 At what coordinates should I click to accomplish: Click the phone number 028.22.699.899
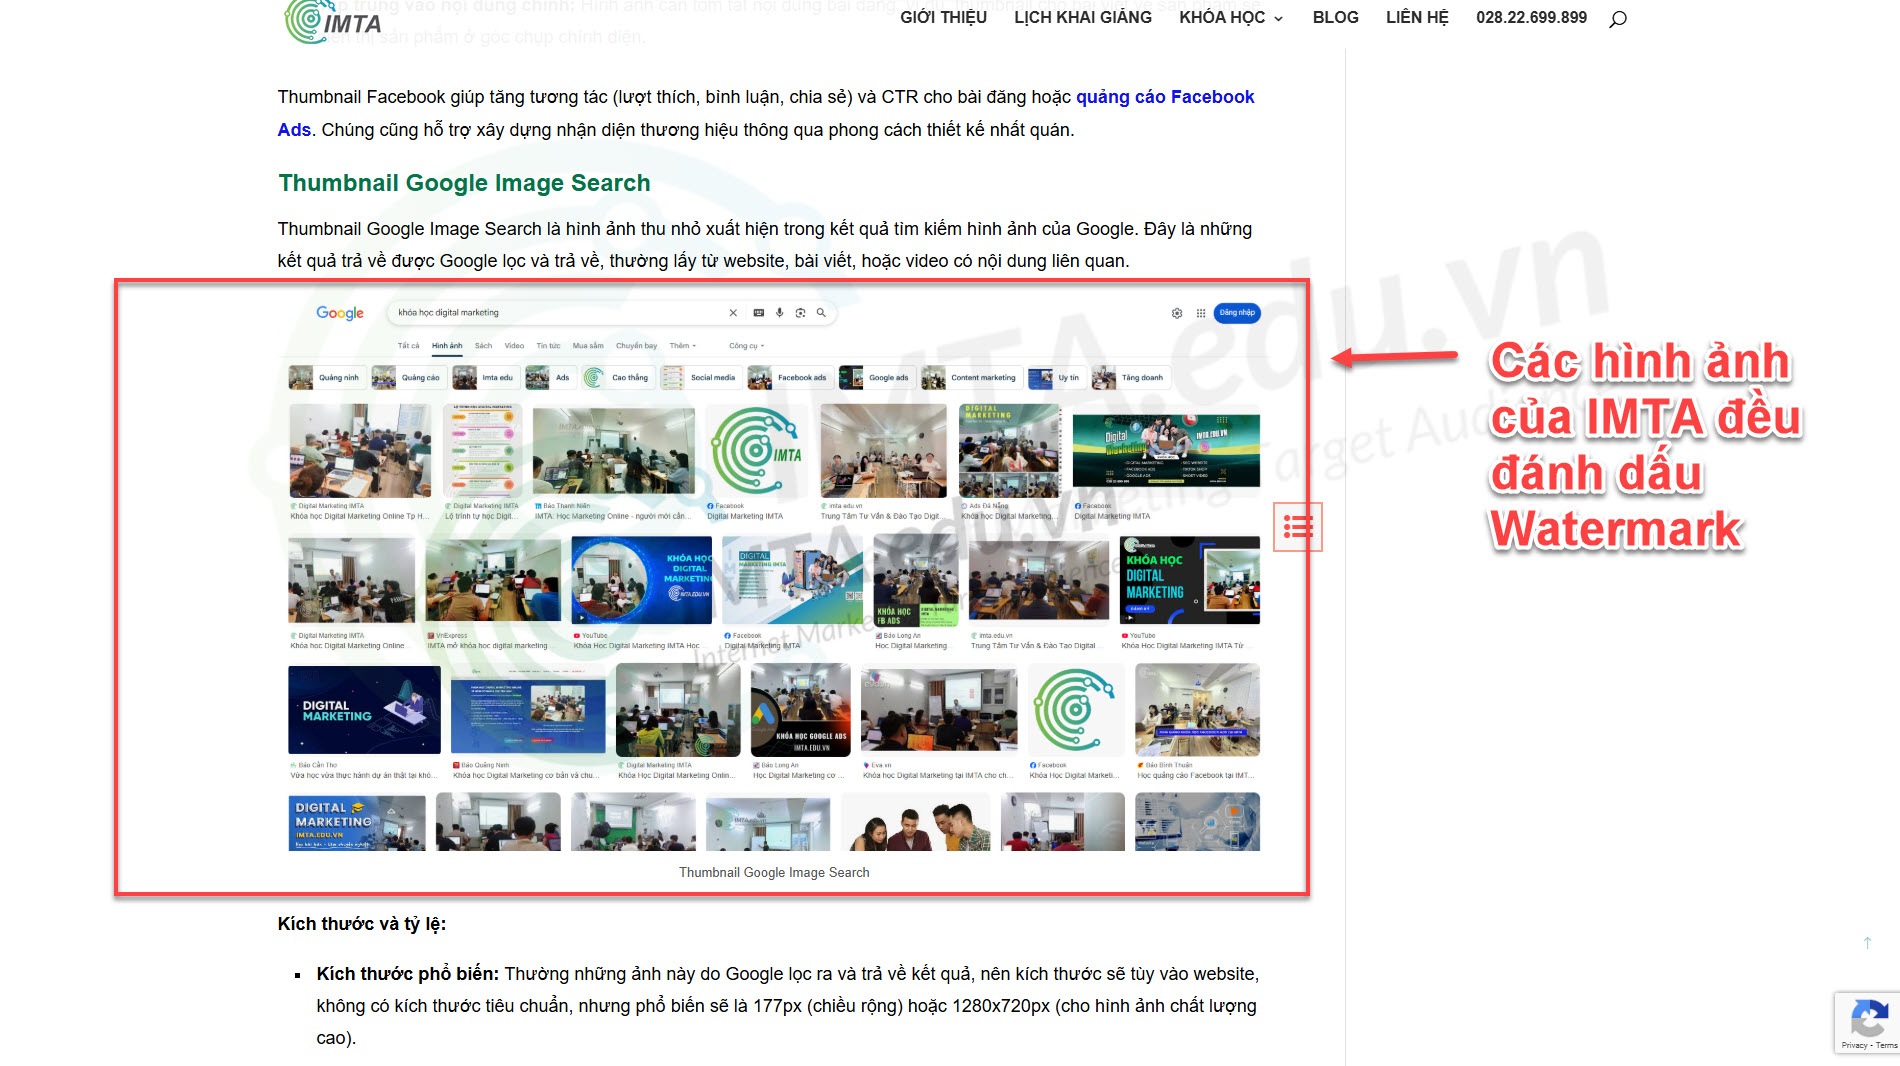point(1531,18)
